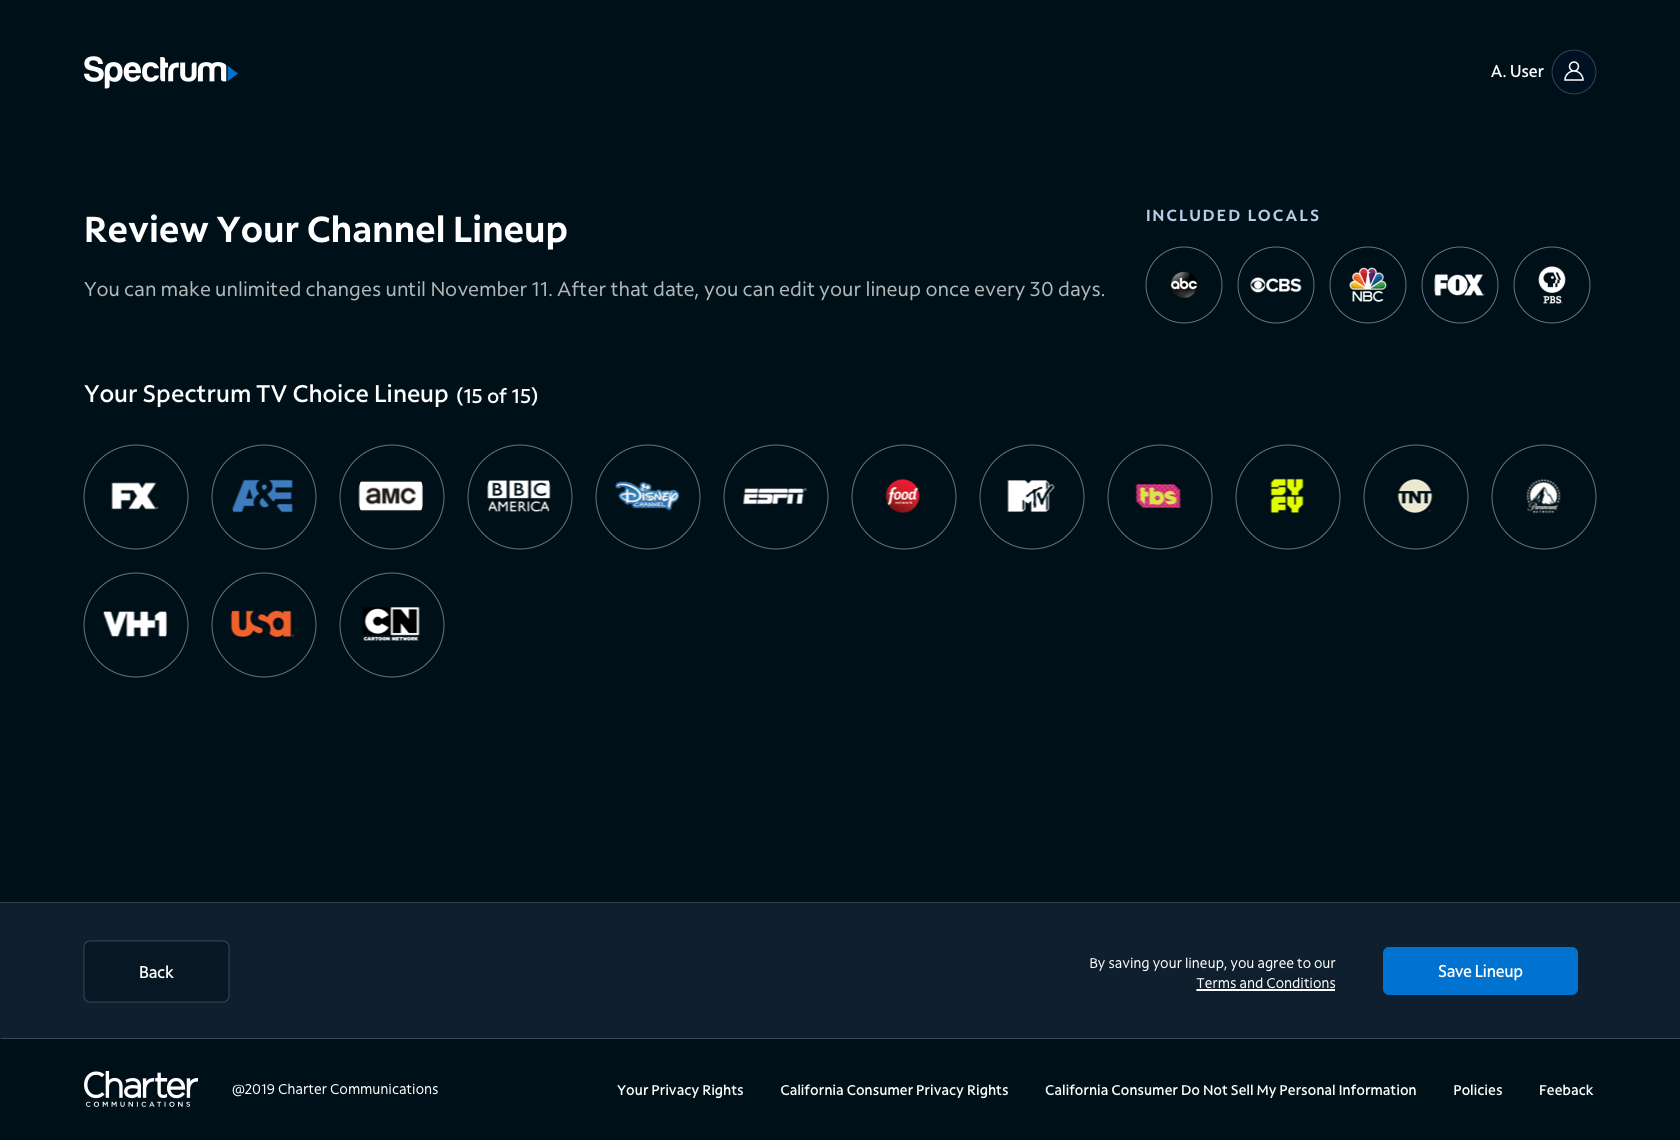Screen dimensions: 1680x1140
Task: Open the Terms and Conditions link
Action: 1265,983
